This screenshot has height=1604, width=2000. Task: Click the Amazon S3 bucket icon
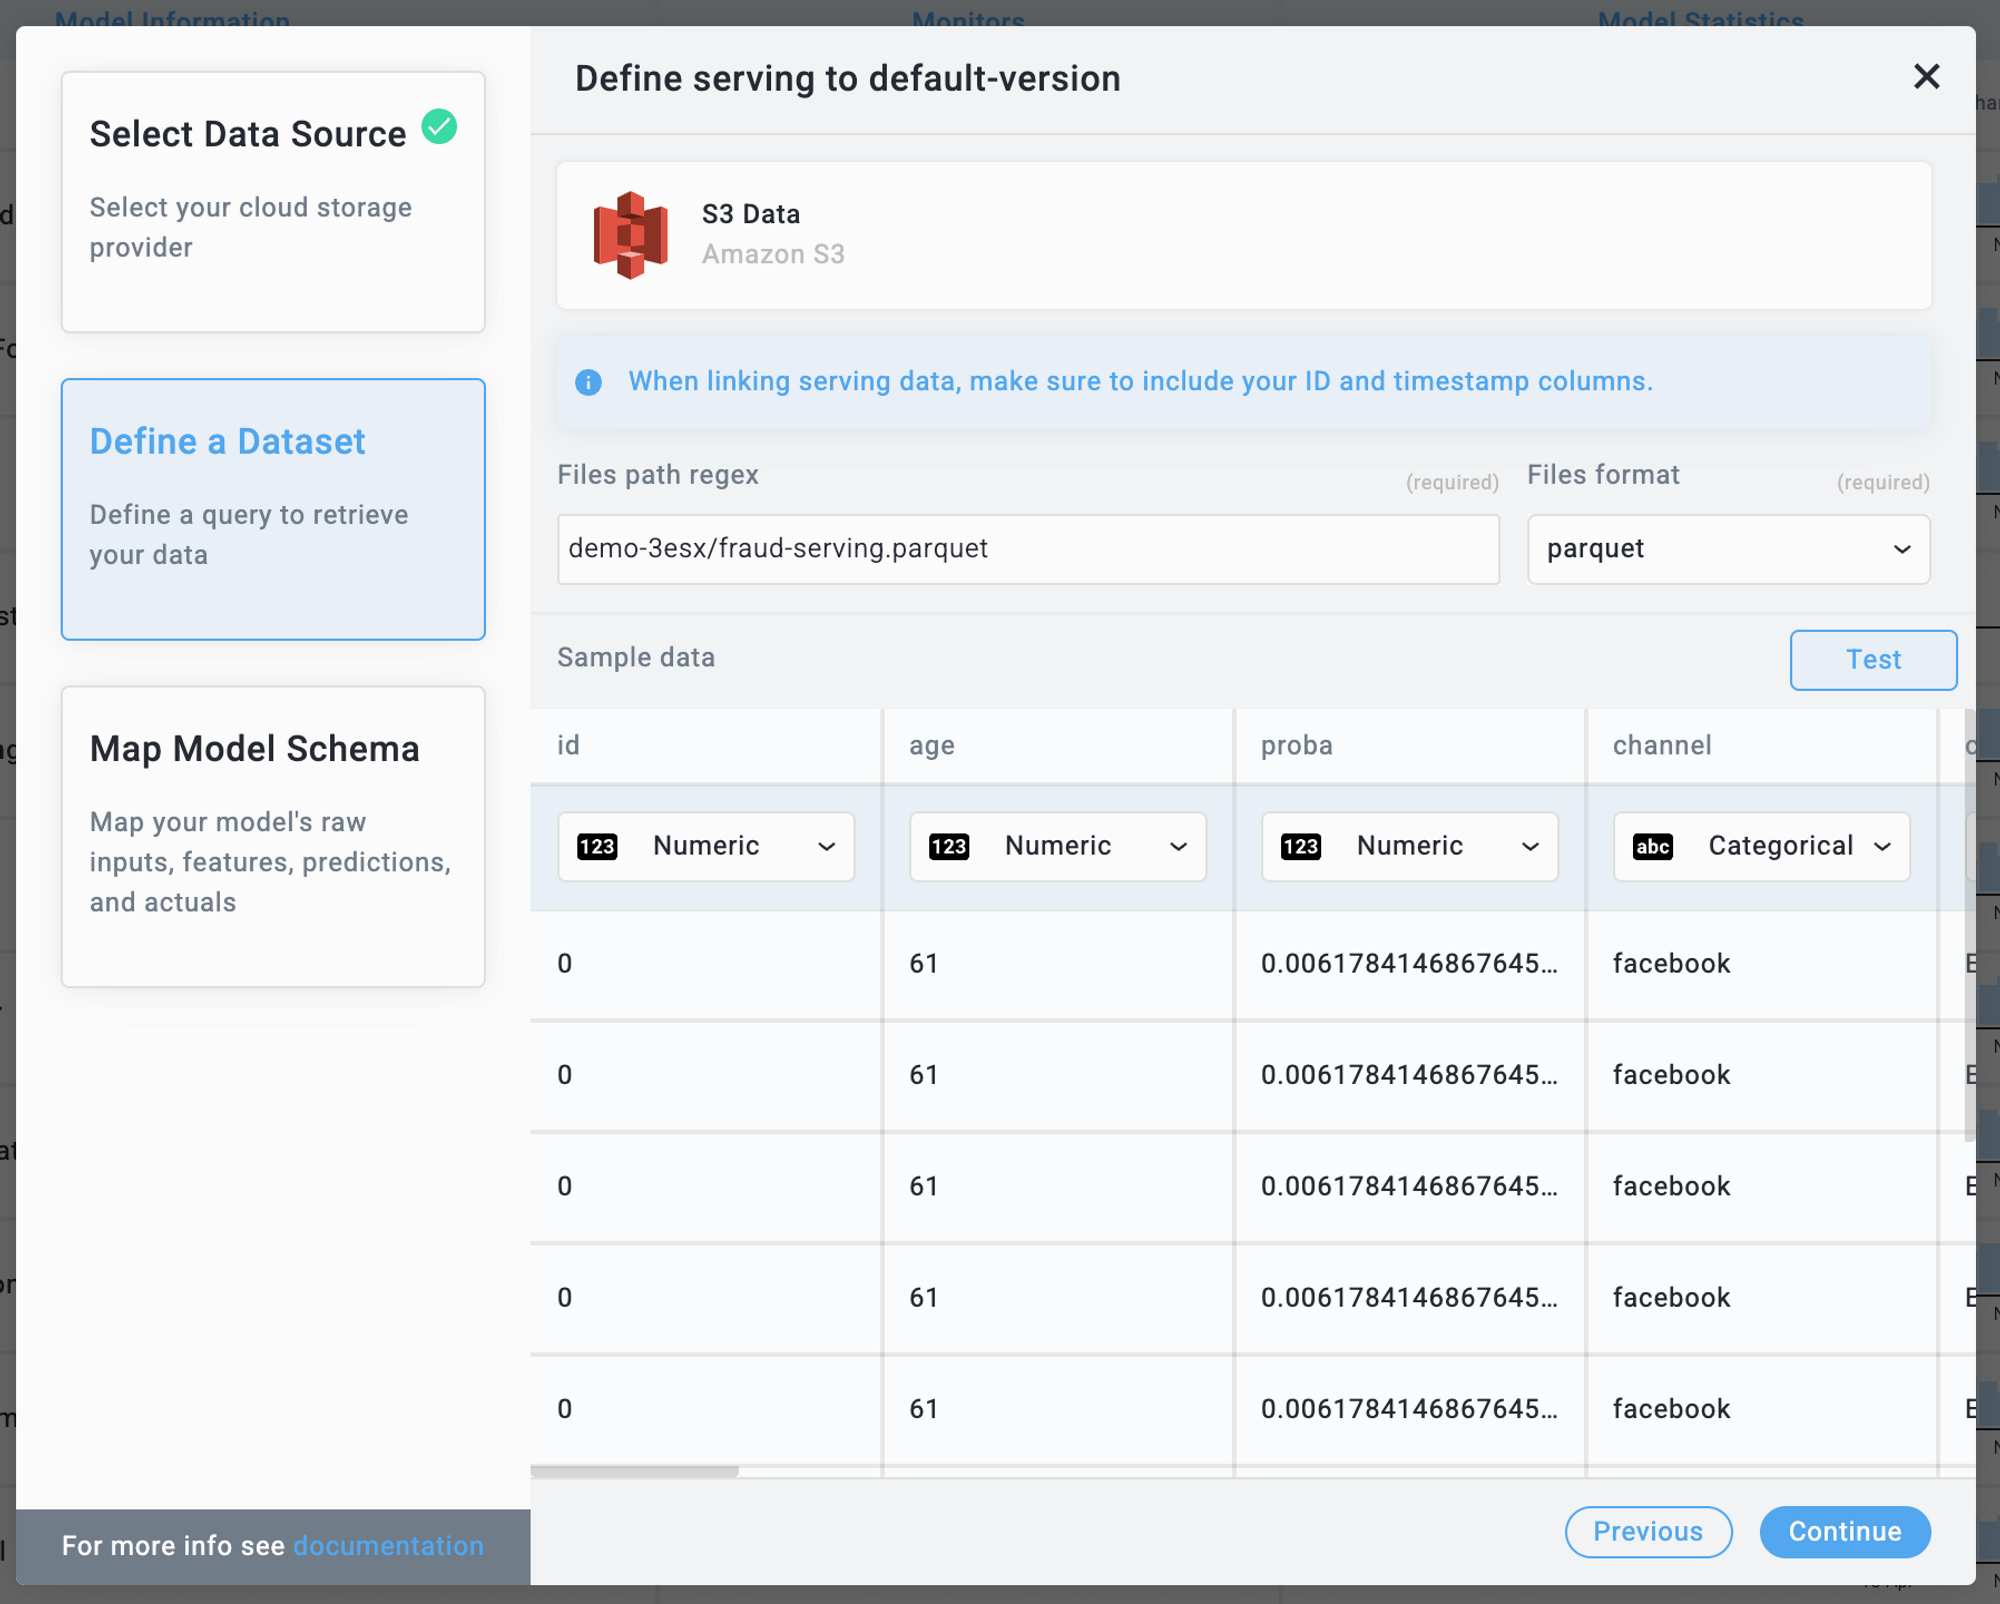click(x=630, y=235)
